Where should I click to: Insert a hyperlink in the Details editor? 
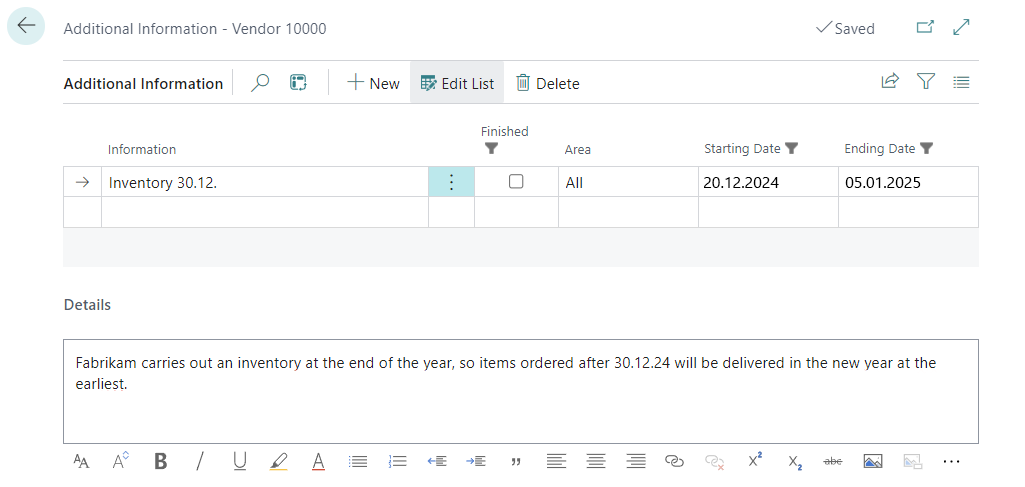(x=674, y=461)
